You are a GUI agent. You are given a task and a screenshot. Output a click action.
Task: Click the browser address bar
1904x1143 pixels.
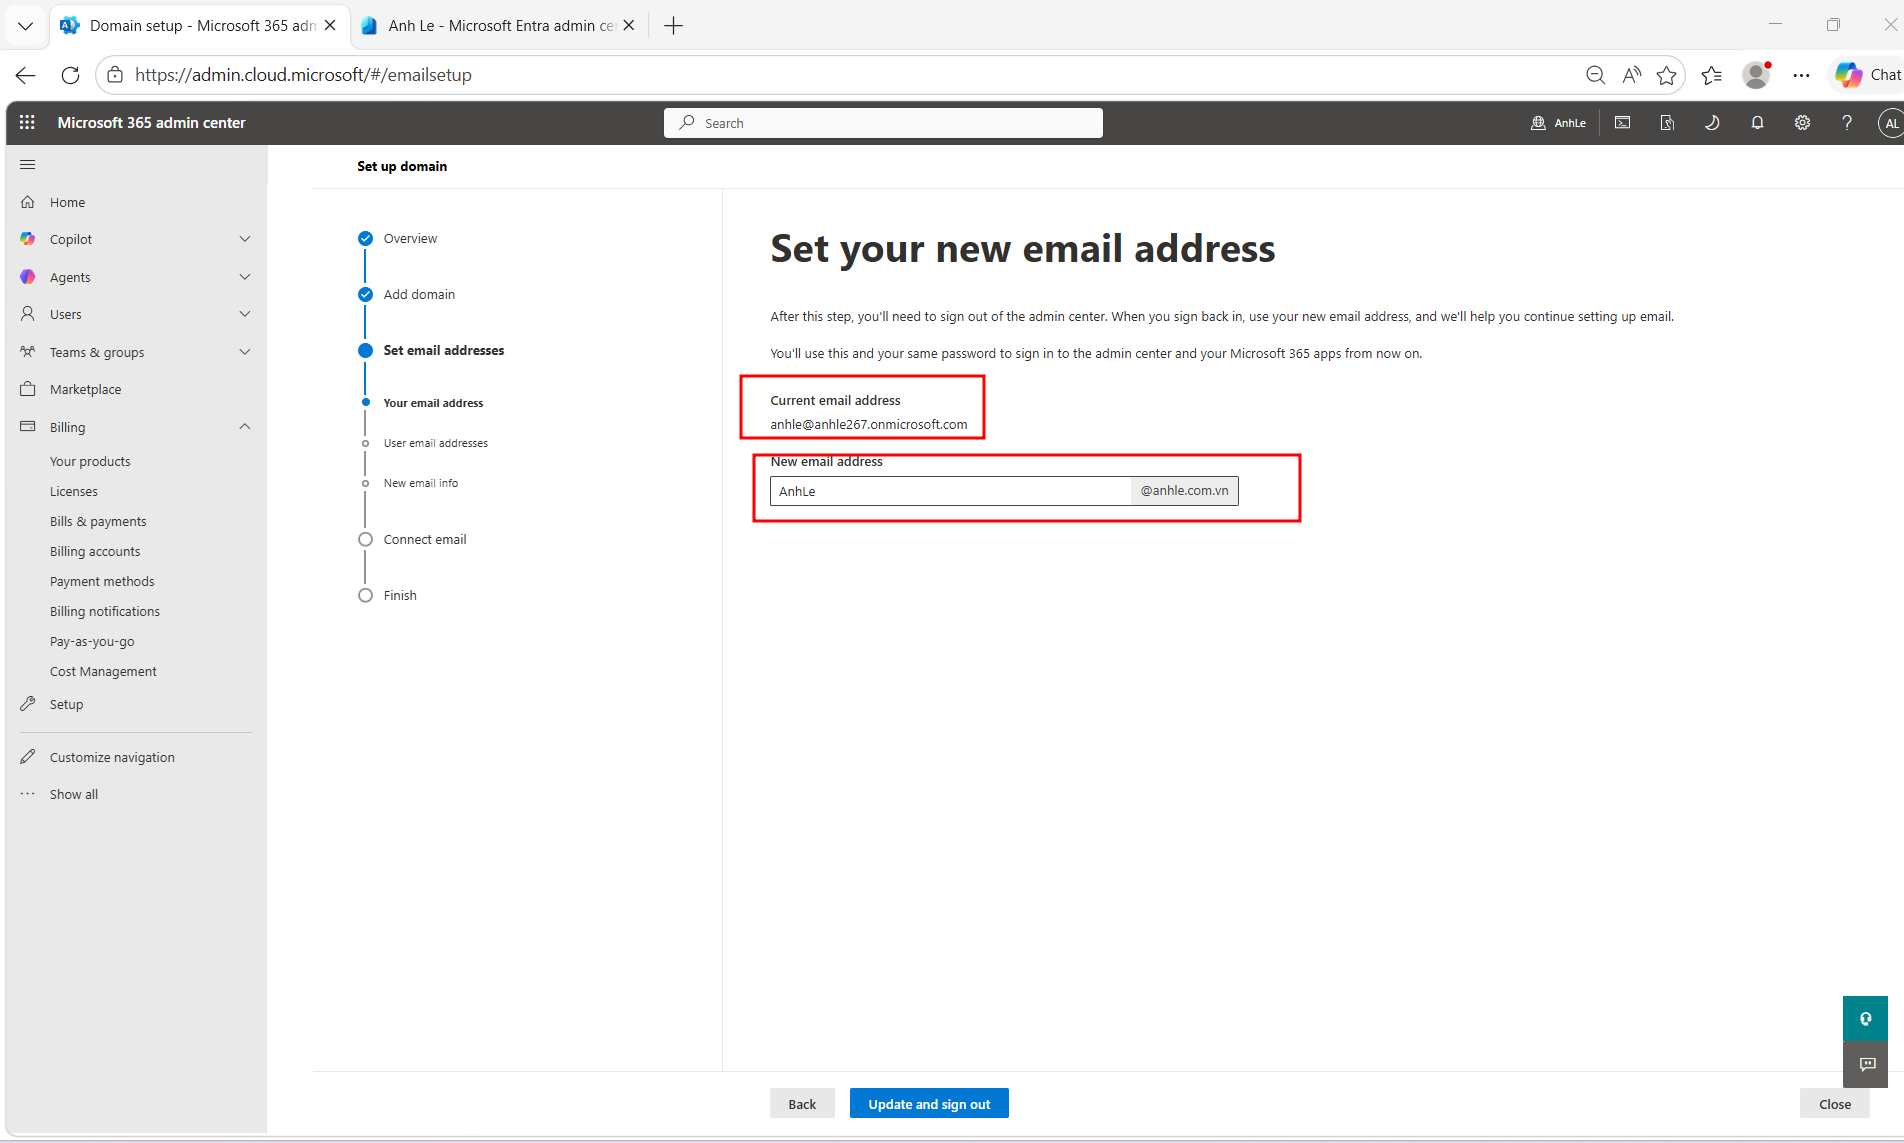(x=840, y=75)
